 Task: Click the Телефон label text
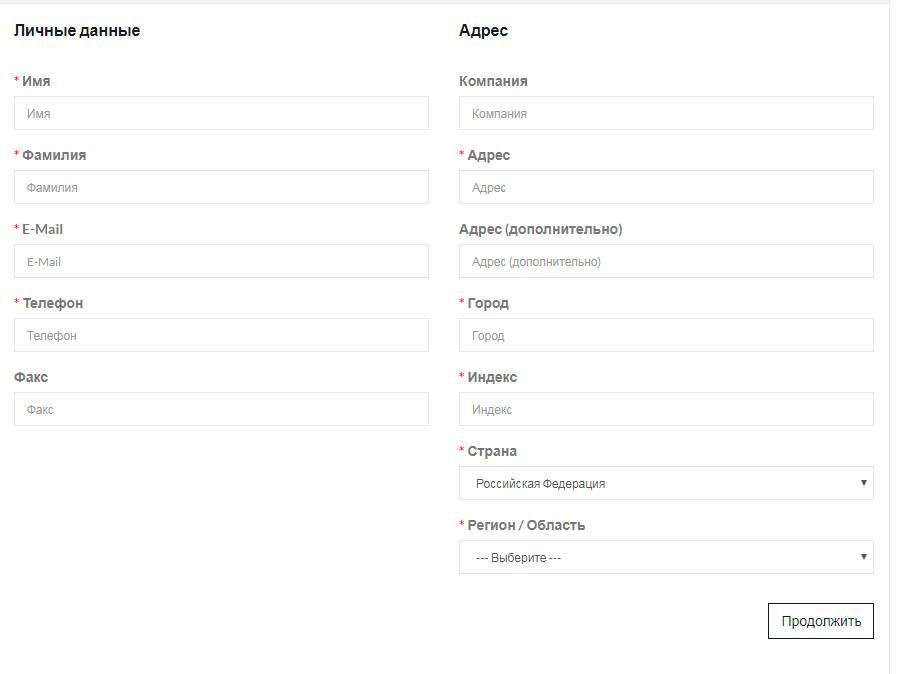[x=52, y=303]
